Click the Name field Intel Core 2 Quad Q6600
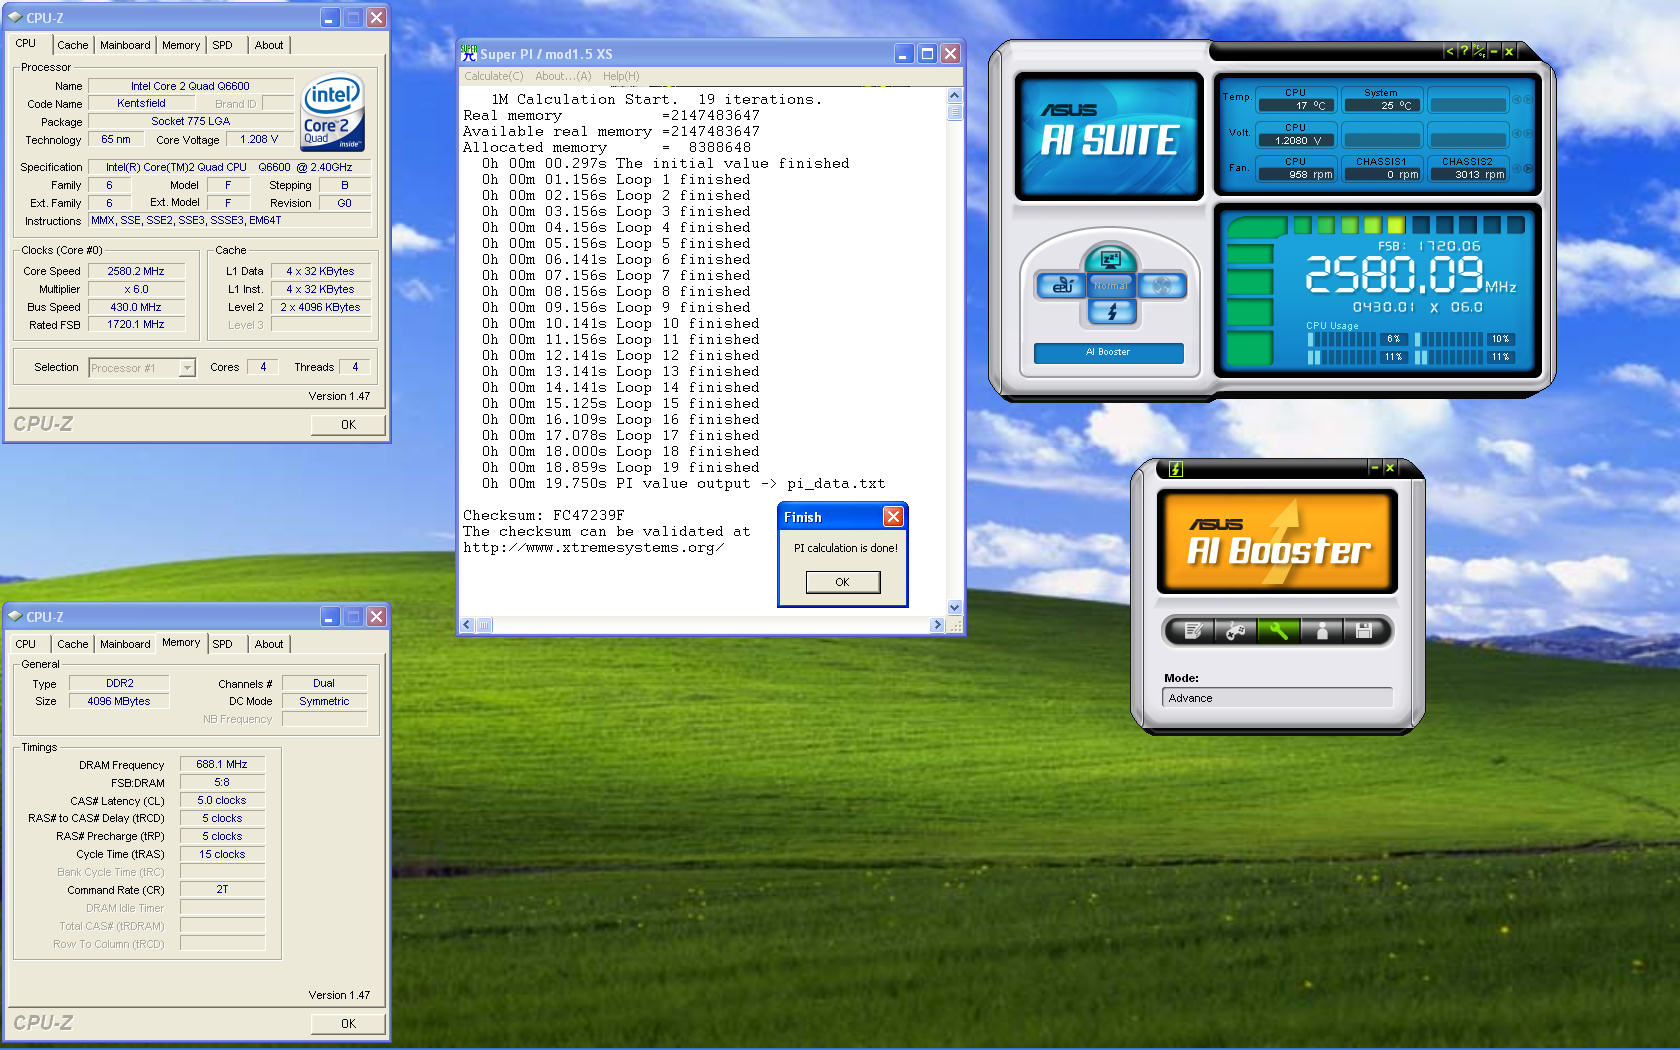 pyautogui.click(x=190, y=86)
